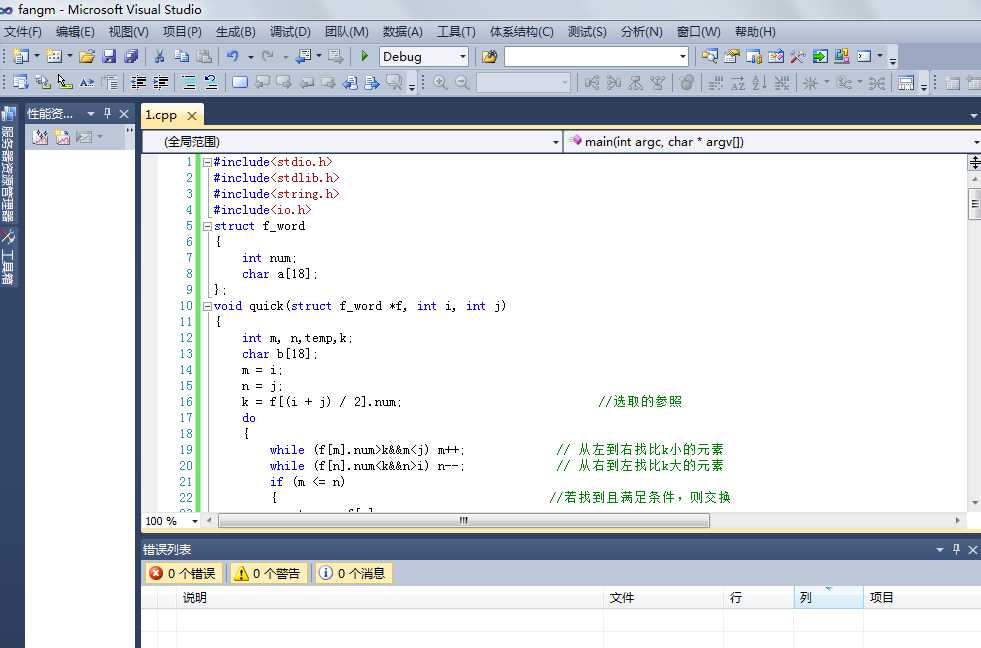Open the Command Window icon
The image size is (981, 648).
tap(864, 56)
